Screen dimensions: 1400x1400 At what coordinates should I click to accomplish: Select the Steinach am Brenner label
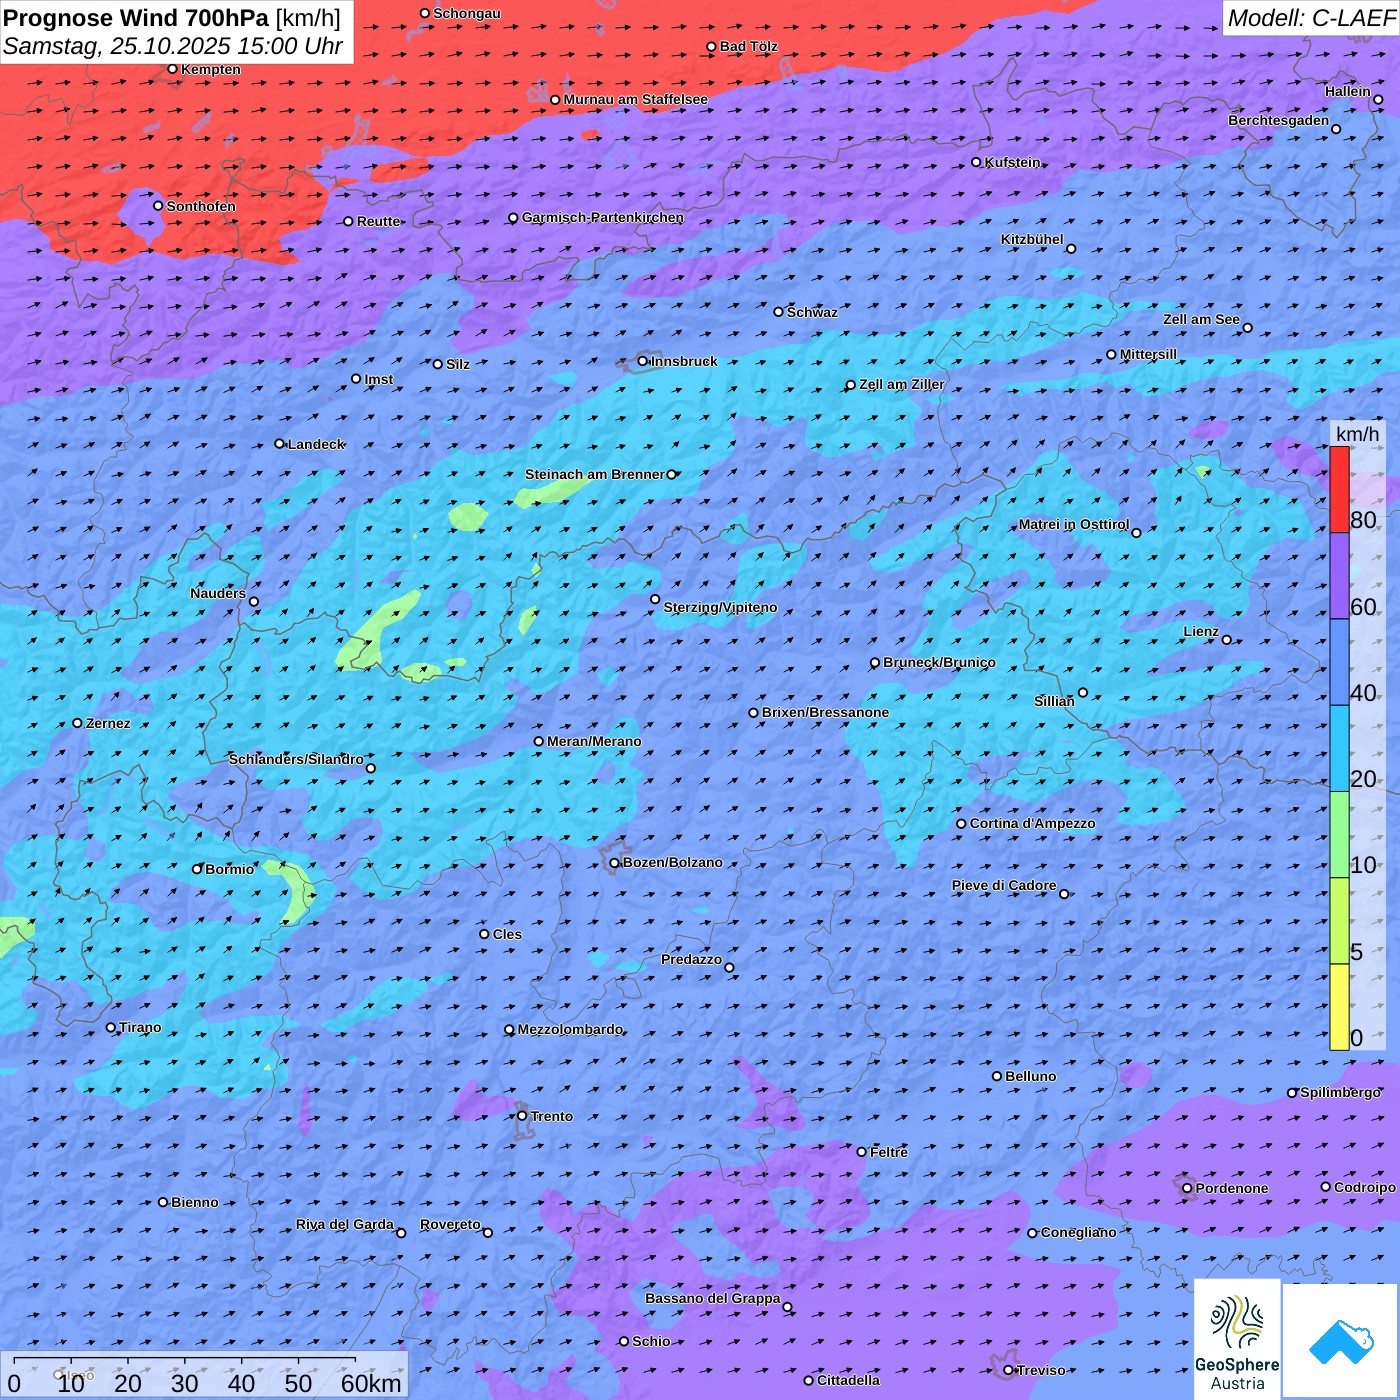595,474
